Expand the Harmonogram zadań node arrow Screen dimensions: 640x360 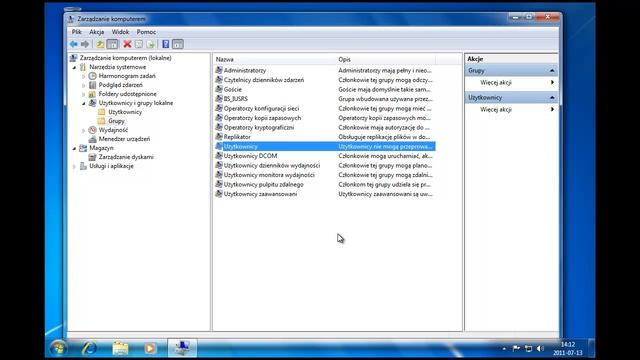[x=84, y=76]
